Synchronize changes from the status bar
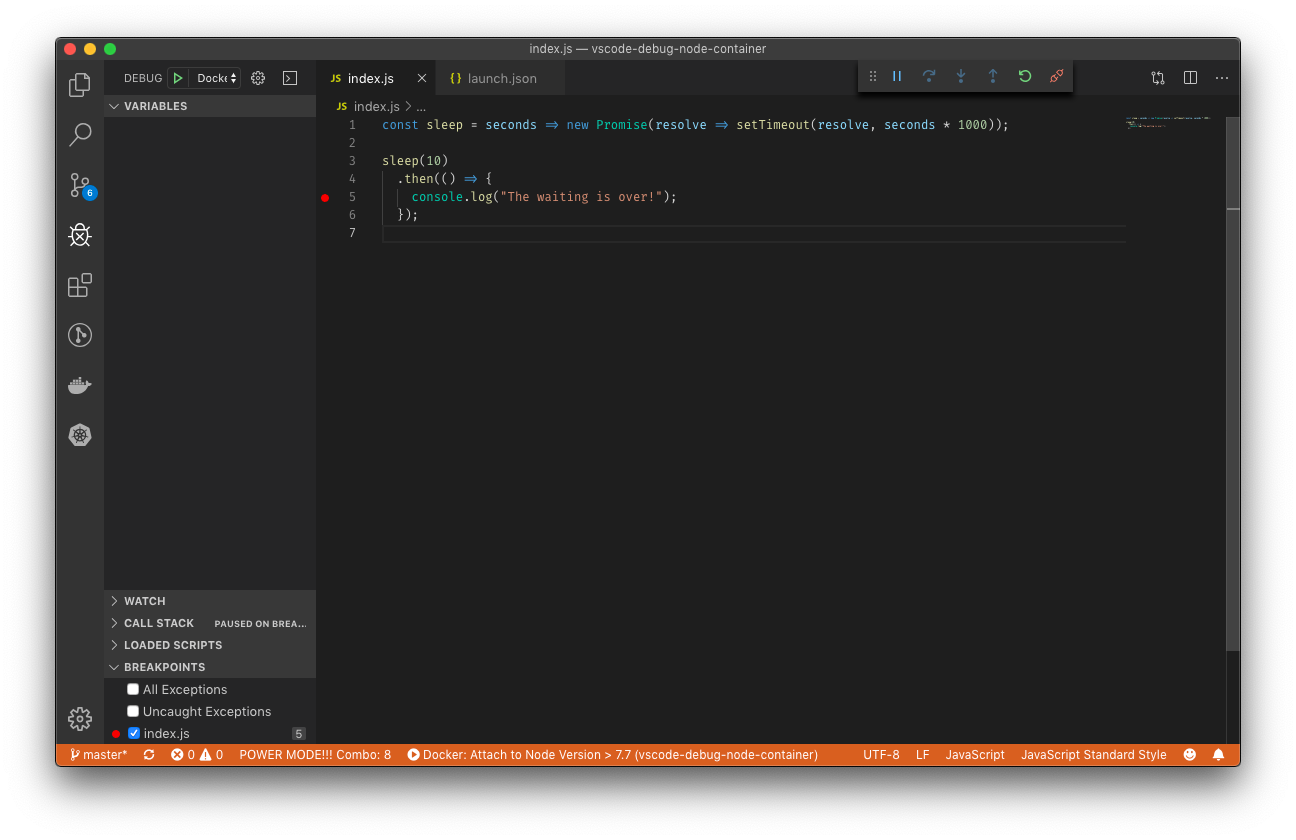Screen dimensions: 1296x840 pyautogui.click(x=149, y=755)
